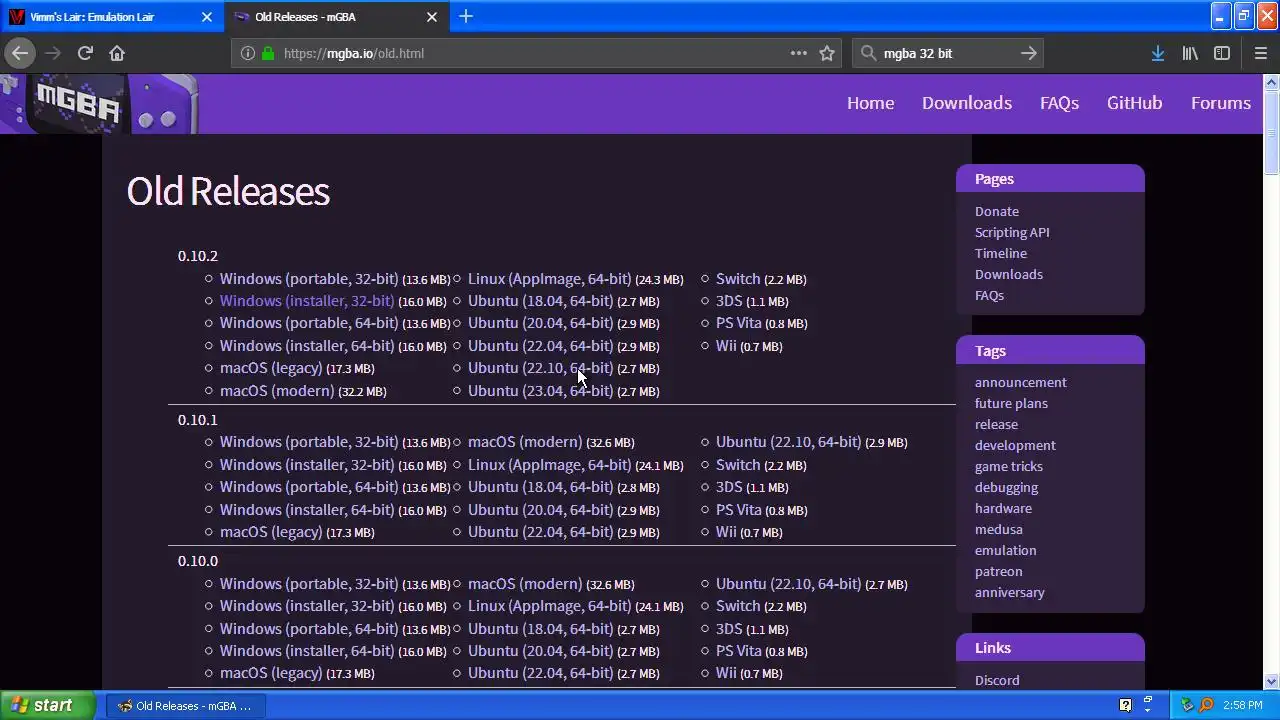Show site information for mgba.io

click(248, 53)
